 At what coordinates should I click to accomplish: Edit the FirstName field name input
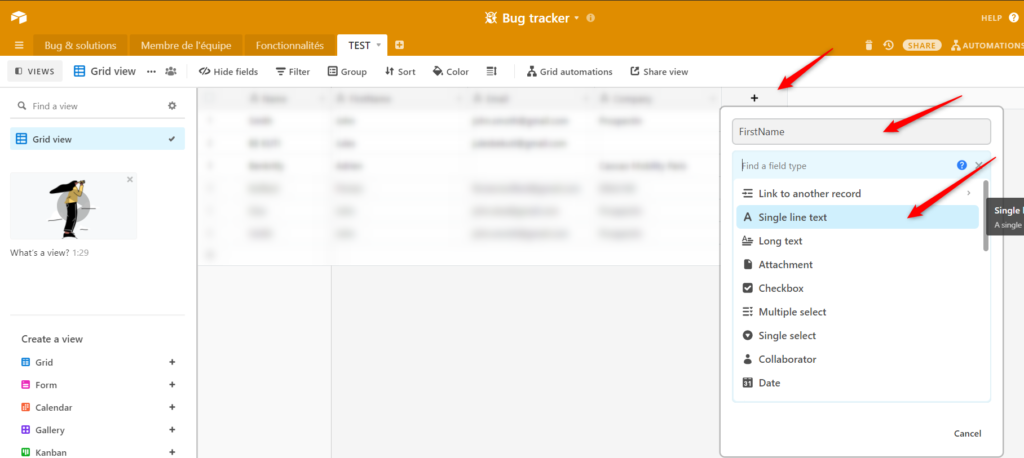[x=861, y=131]
